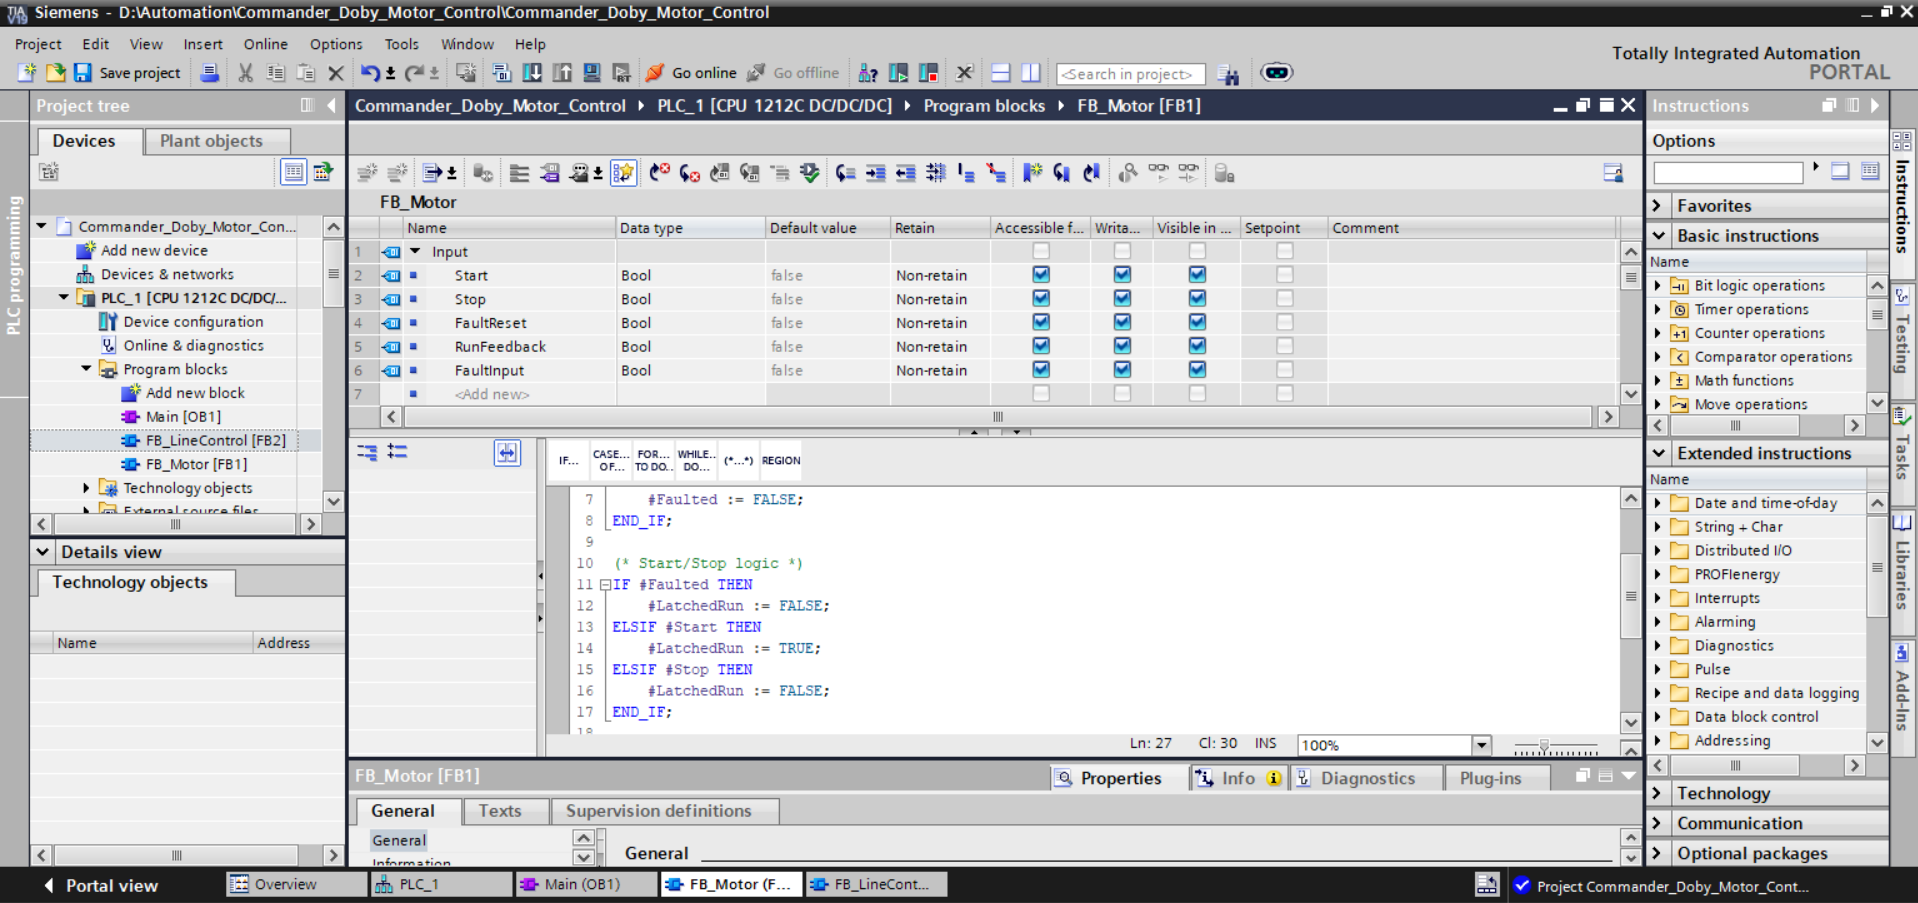Open the Online menu

(x=265, y=44)
